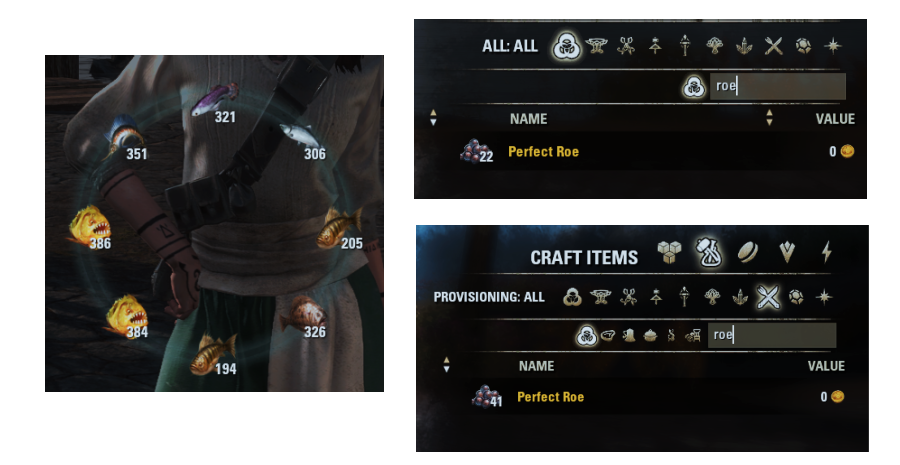Switch to the hammer-and-flask crafting tab
This screenshot has height=465, width=900.
click(x=708, y=252)
